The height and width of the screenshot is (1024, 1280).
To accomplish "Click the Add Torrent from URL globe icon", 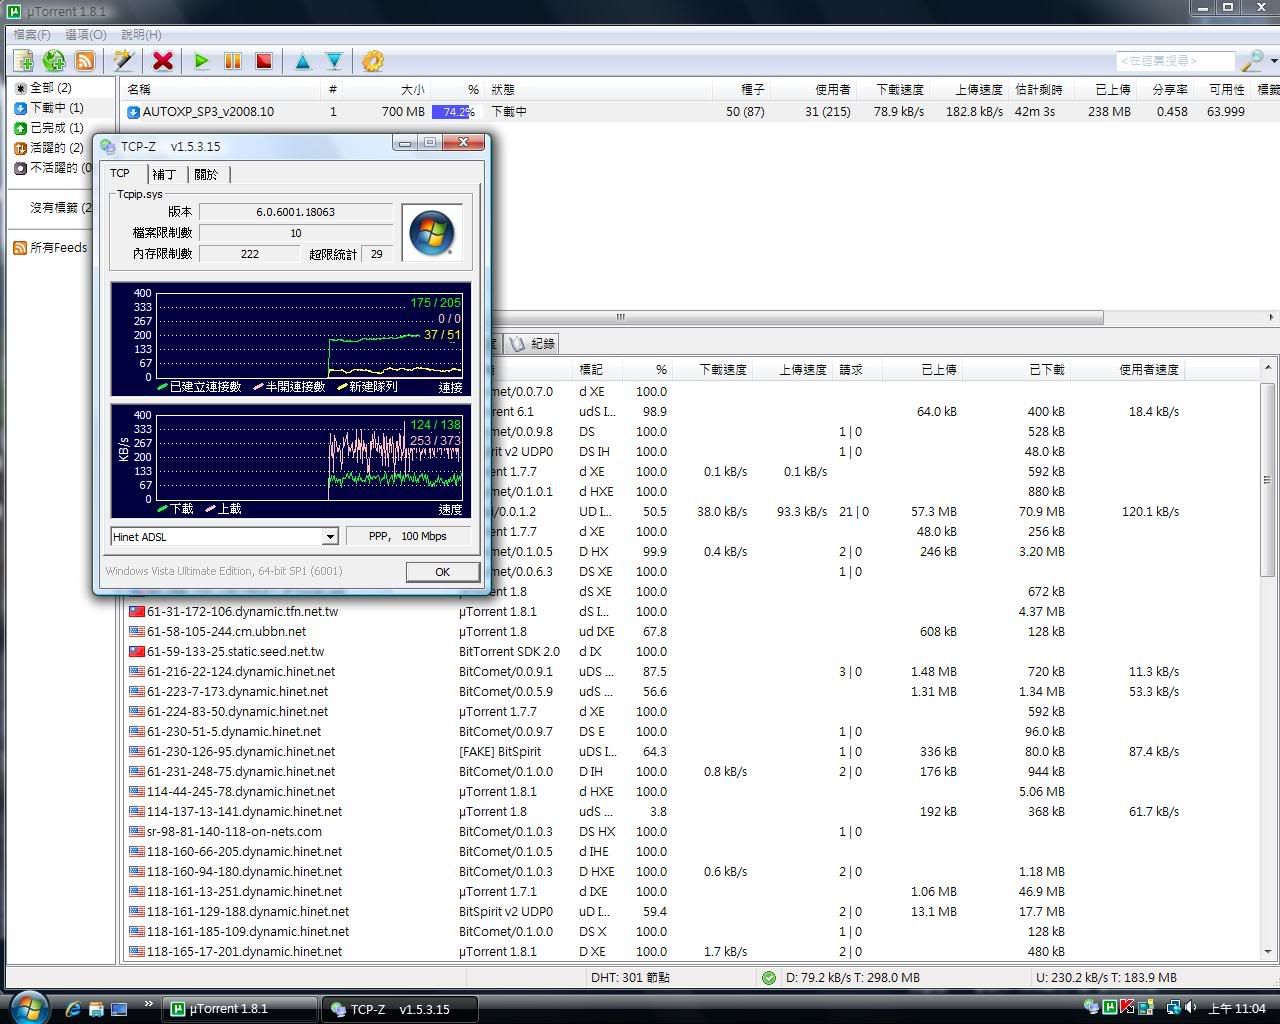I will (x=54, y=61).
